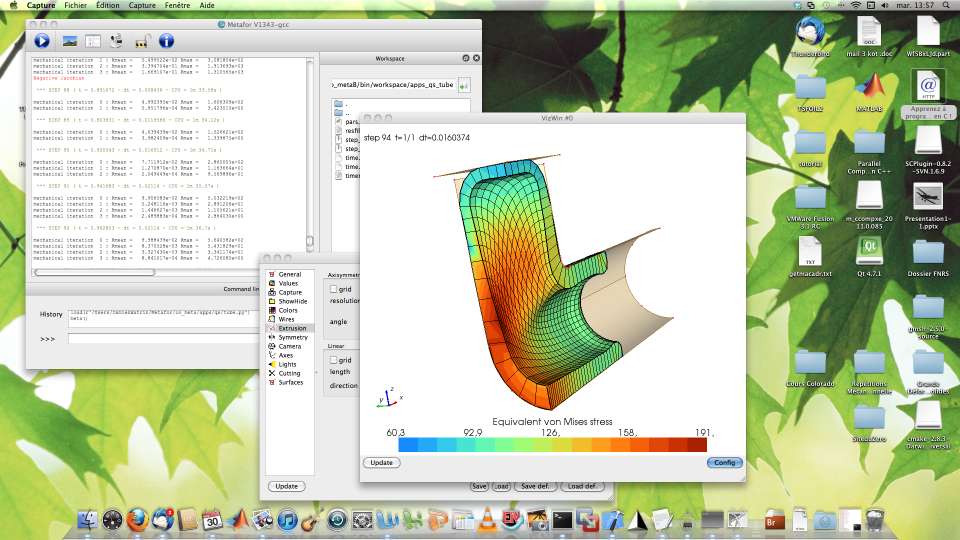Open the Aide menu

(207, 5)
